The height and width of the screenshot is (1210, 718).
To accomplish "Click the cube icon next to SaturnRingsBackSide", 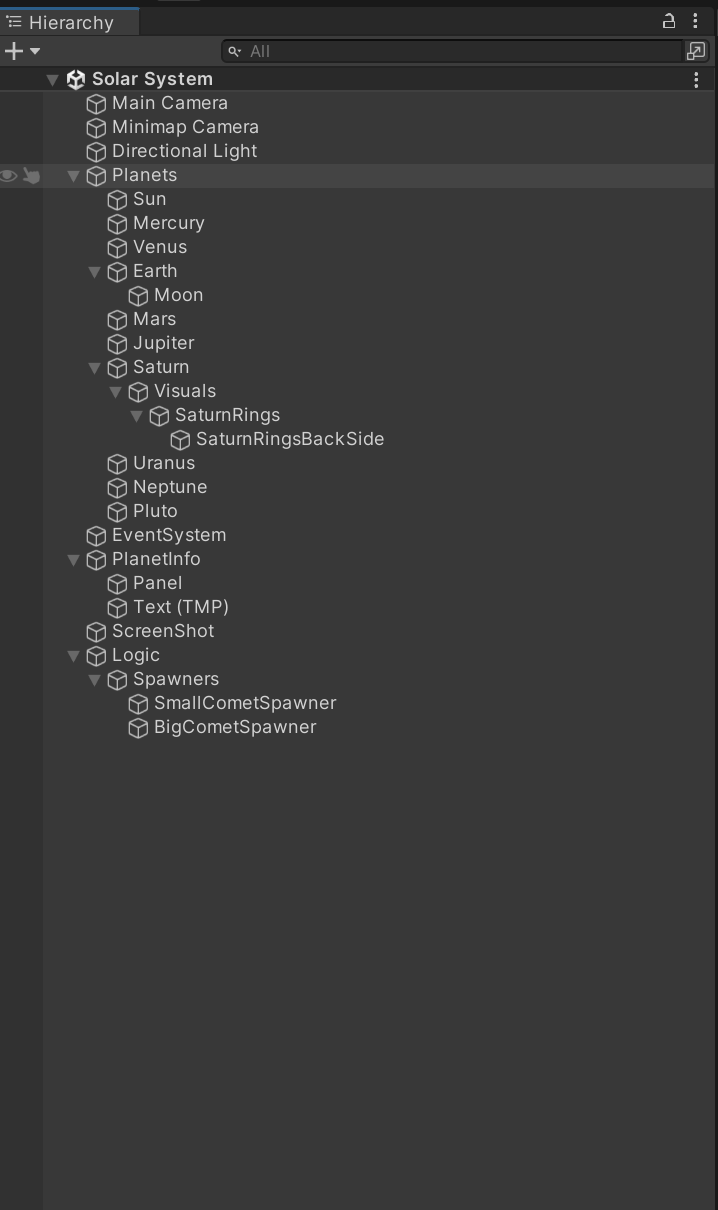I will pyautogui.click(x=180, y=439).
